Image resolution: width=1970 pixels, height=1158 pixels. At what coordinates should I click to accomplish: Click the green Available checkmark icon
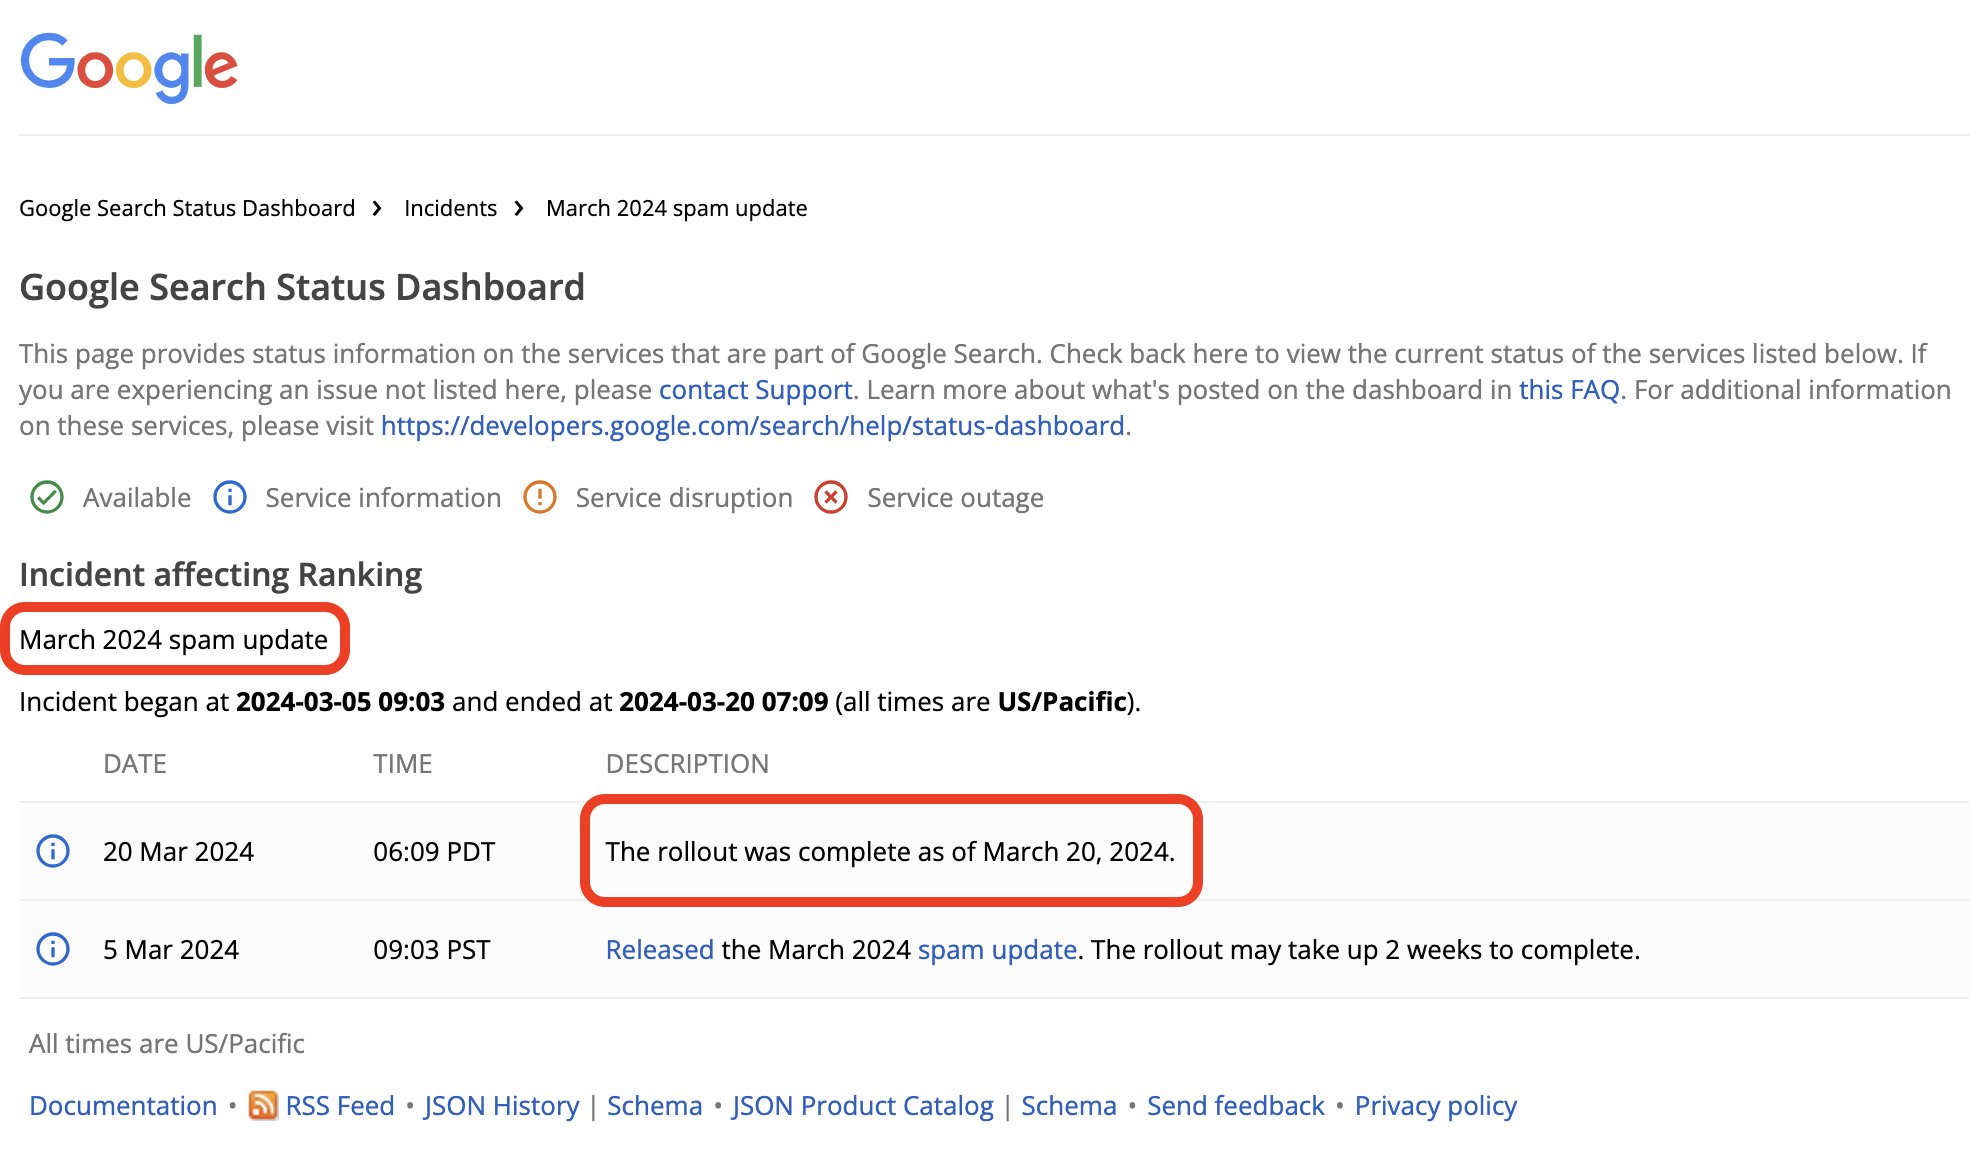tap(47, 497)
